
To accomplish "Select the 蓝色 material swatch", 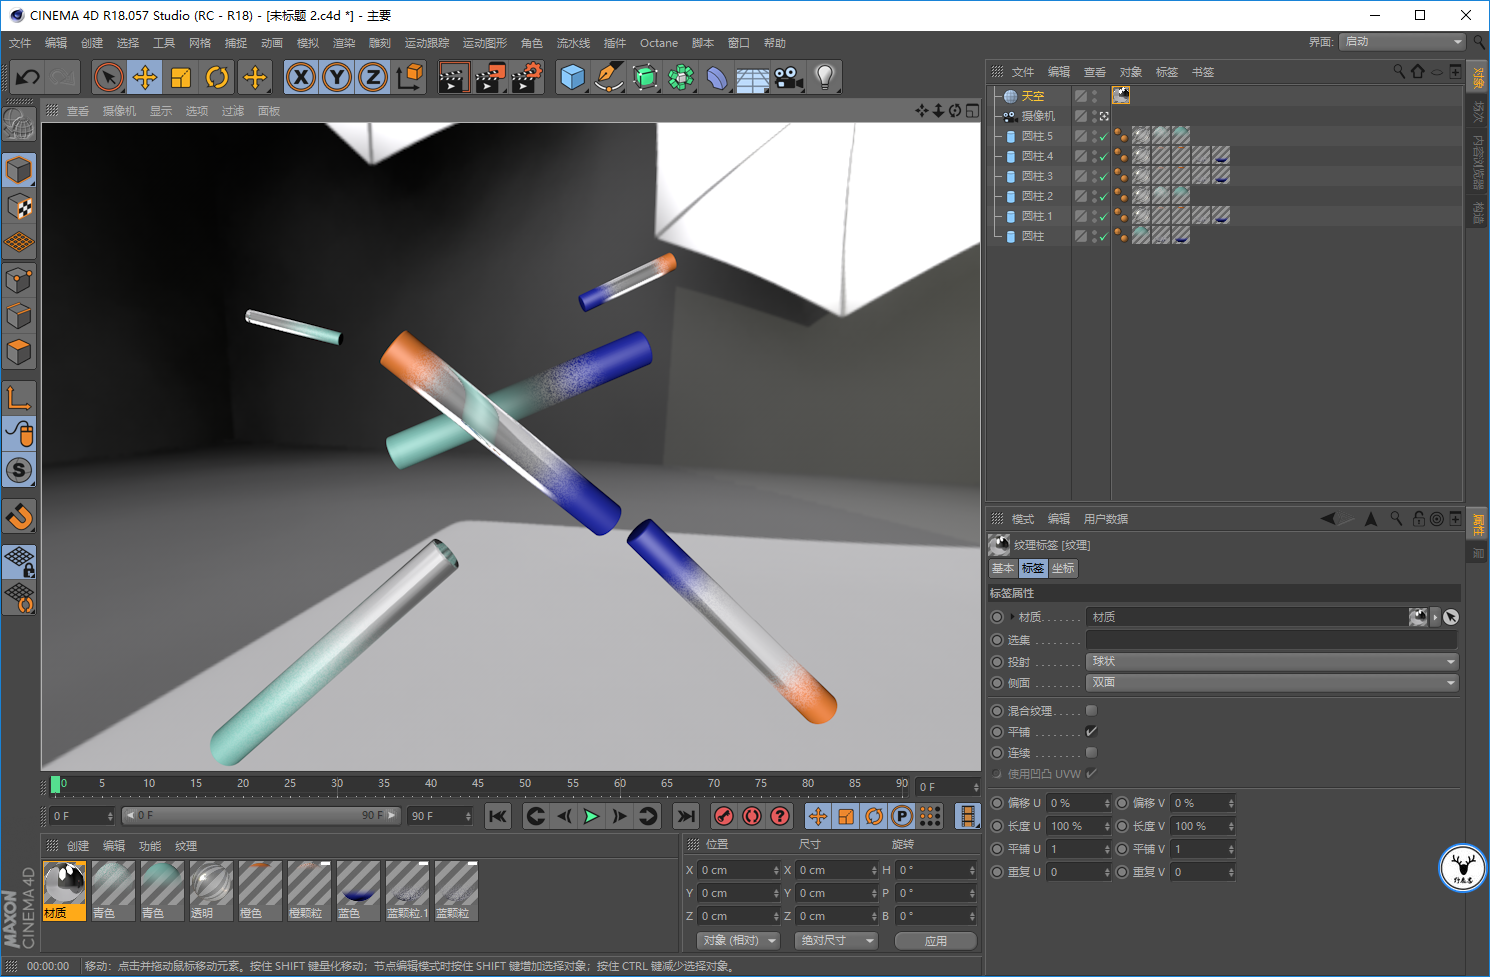I will point(358,890).
